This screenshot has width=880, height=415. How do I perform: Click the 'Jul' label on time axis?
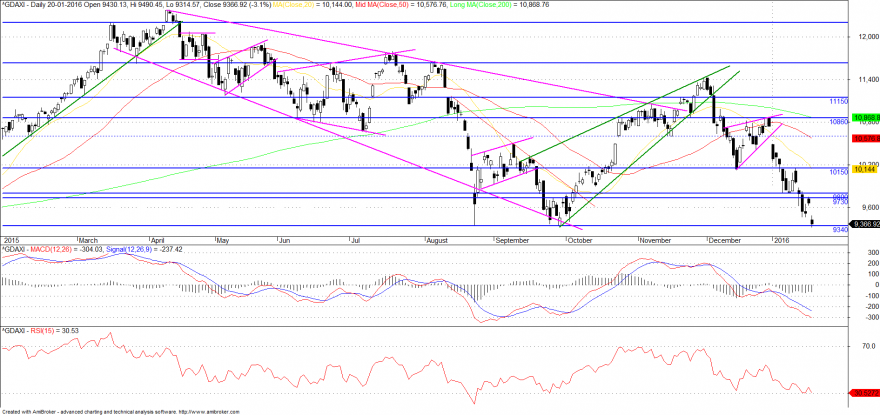pyautogui.click(x=355, y=240)
